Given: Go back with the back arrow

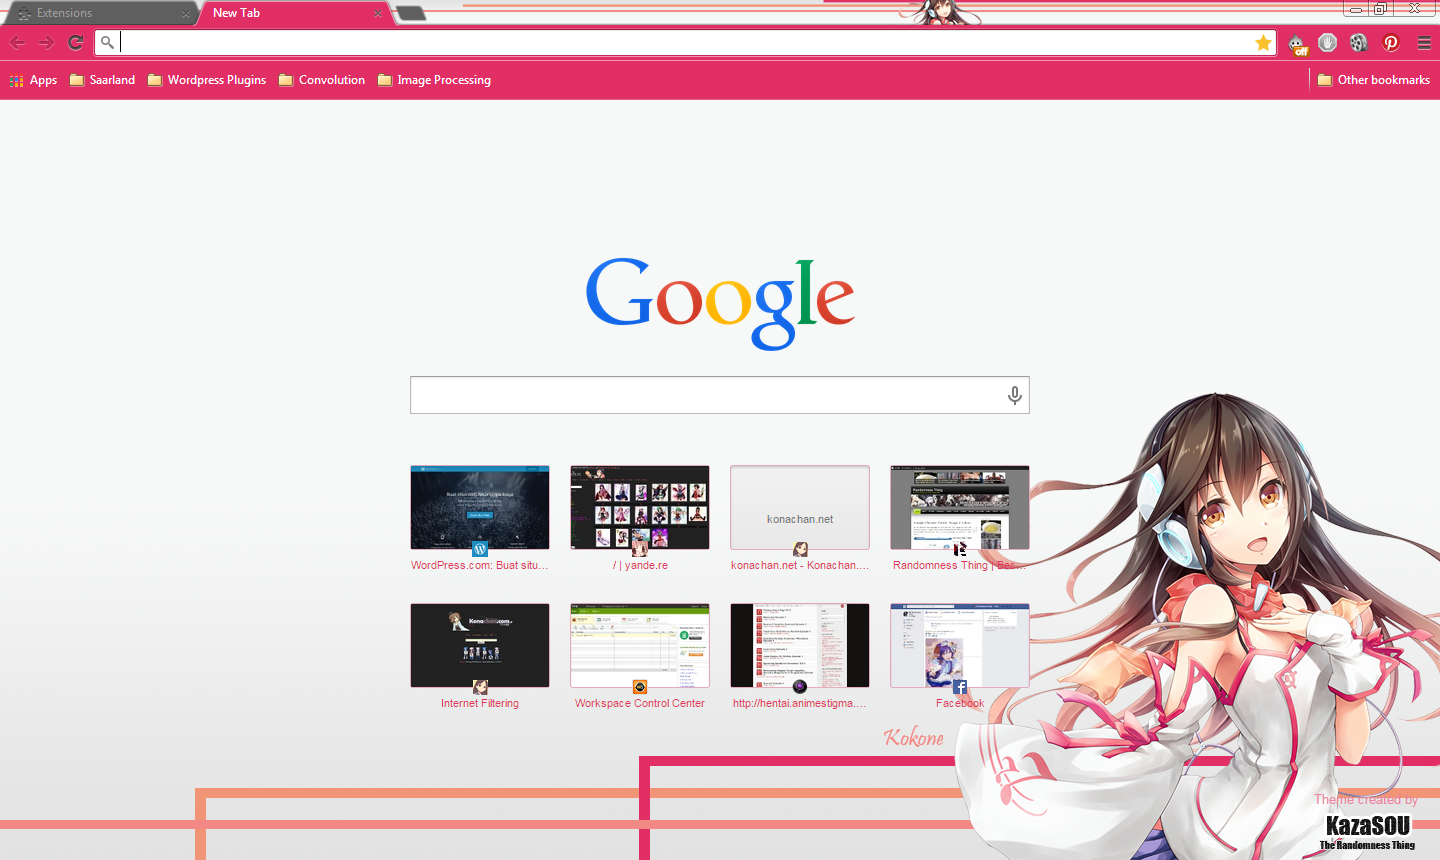Looking at the screenshot, I should pyautogui.click(x=18, y=42).
